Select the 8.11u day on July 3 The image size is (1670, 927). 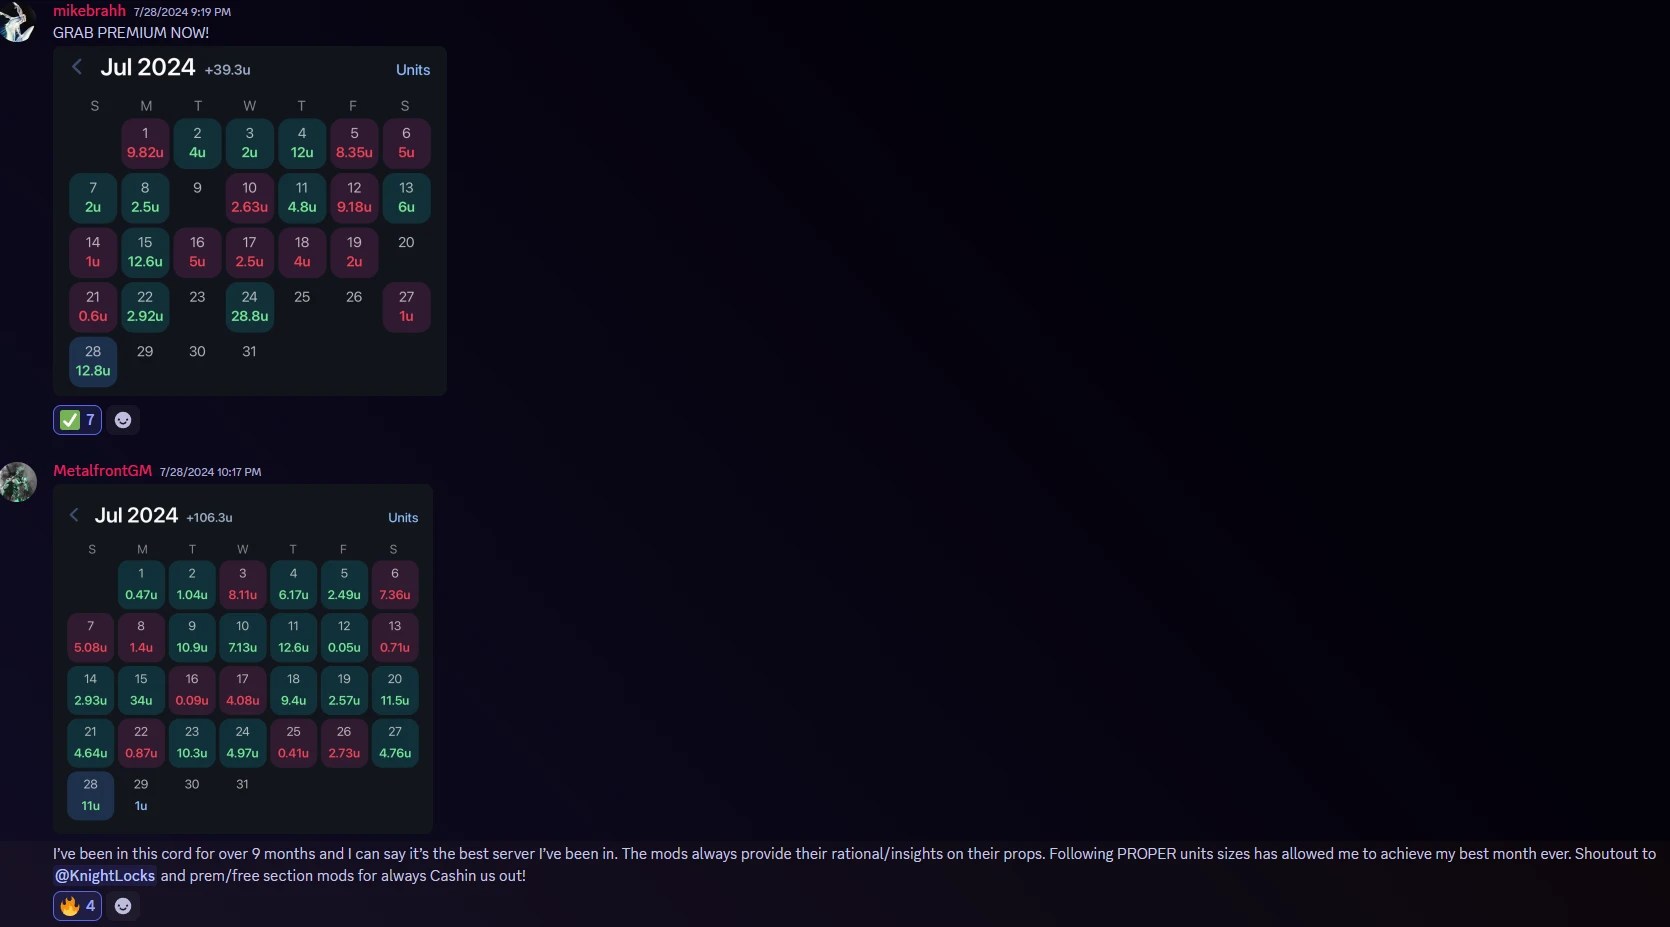click(x=243, y=584)
